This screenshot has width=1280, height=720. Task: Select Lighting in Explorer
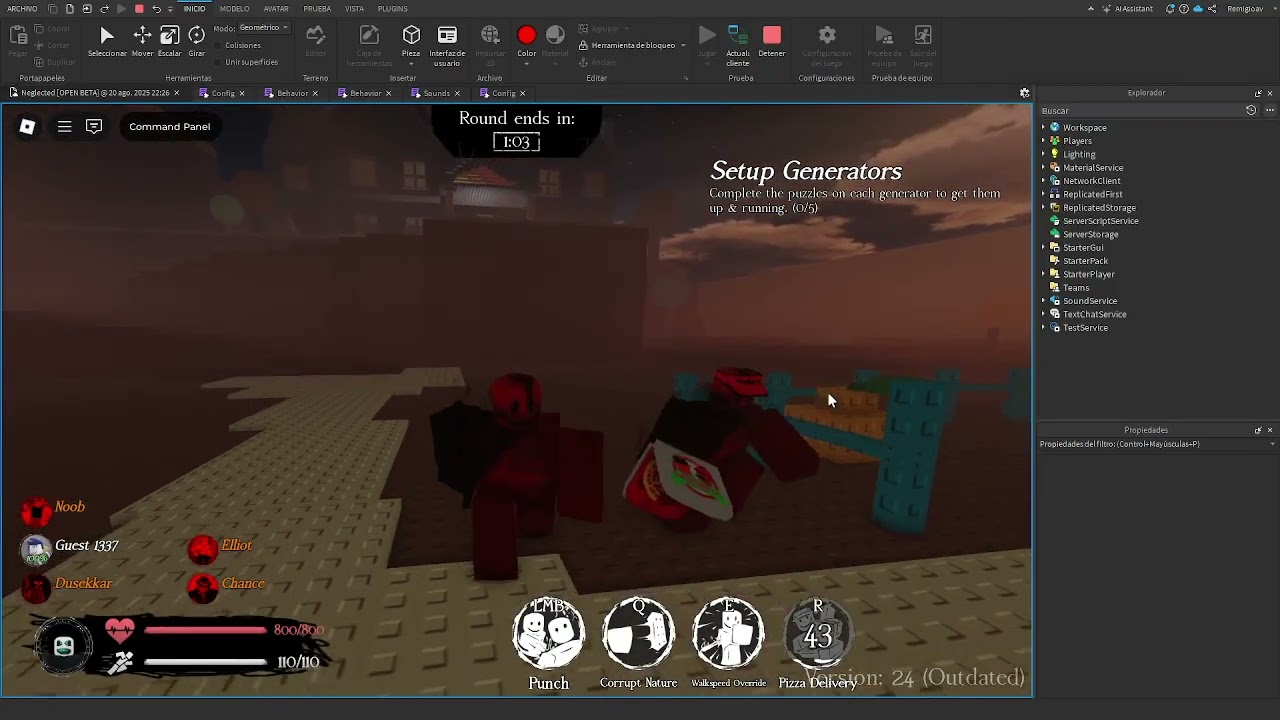[1079, 154]
